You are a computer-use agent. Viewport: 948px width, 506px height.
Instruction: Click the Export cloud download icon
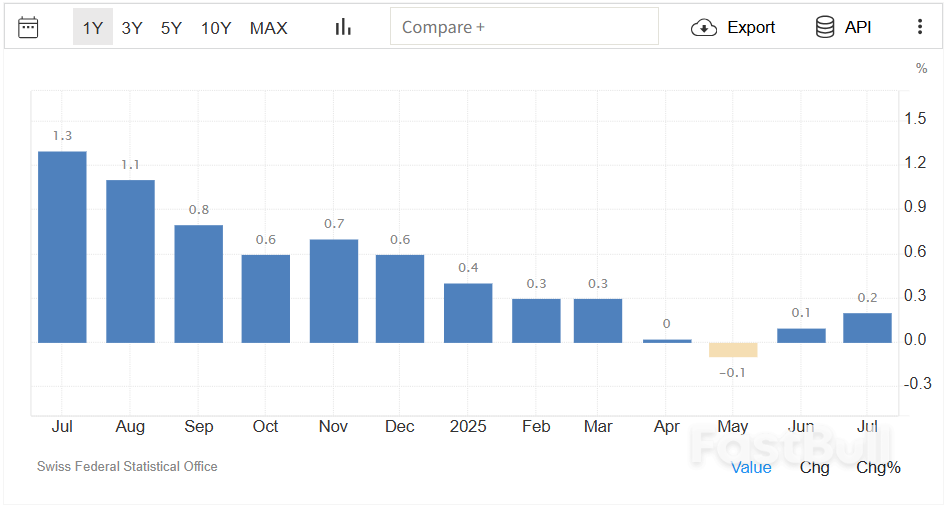tap(704, 27)
